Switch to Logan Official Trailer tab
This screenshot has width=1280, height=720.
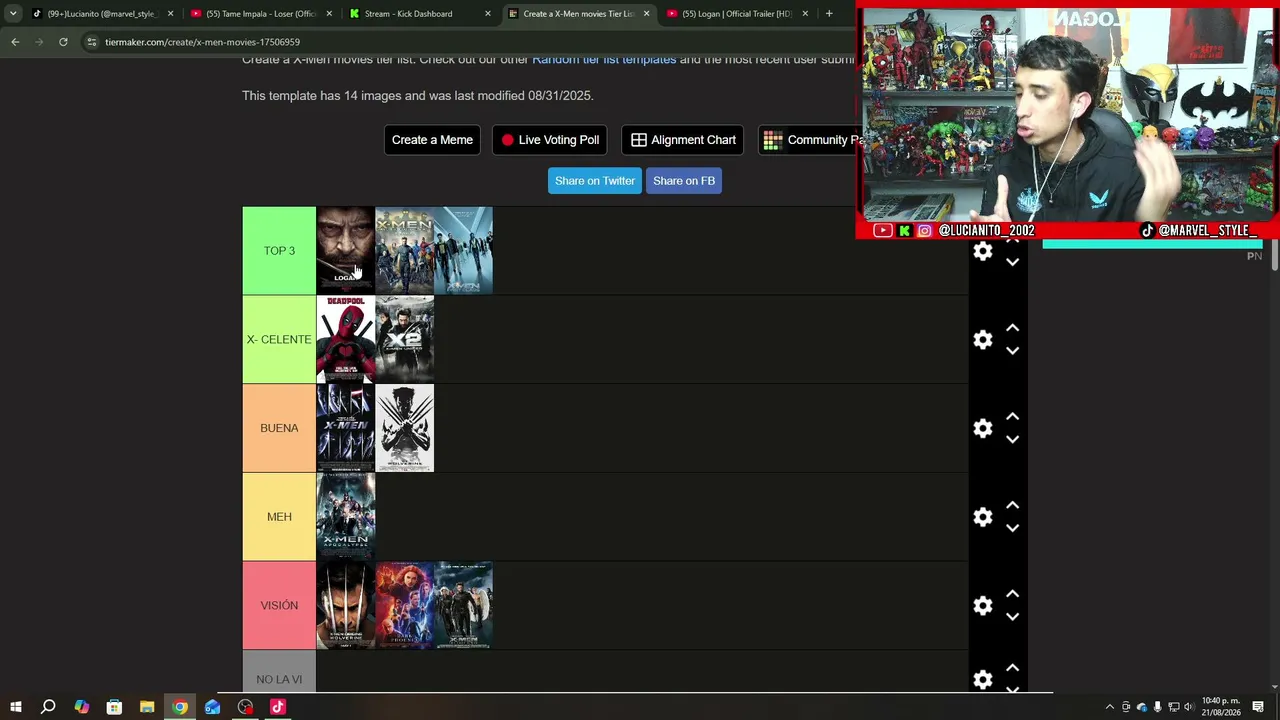point(738,14)
